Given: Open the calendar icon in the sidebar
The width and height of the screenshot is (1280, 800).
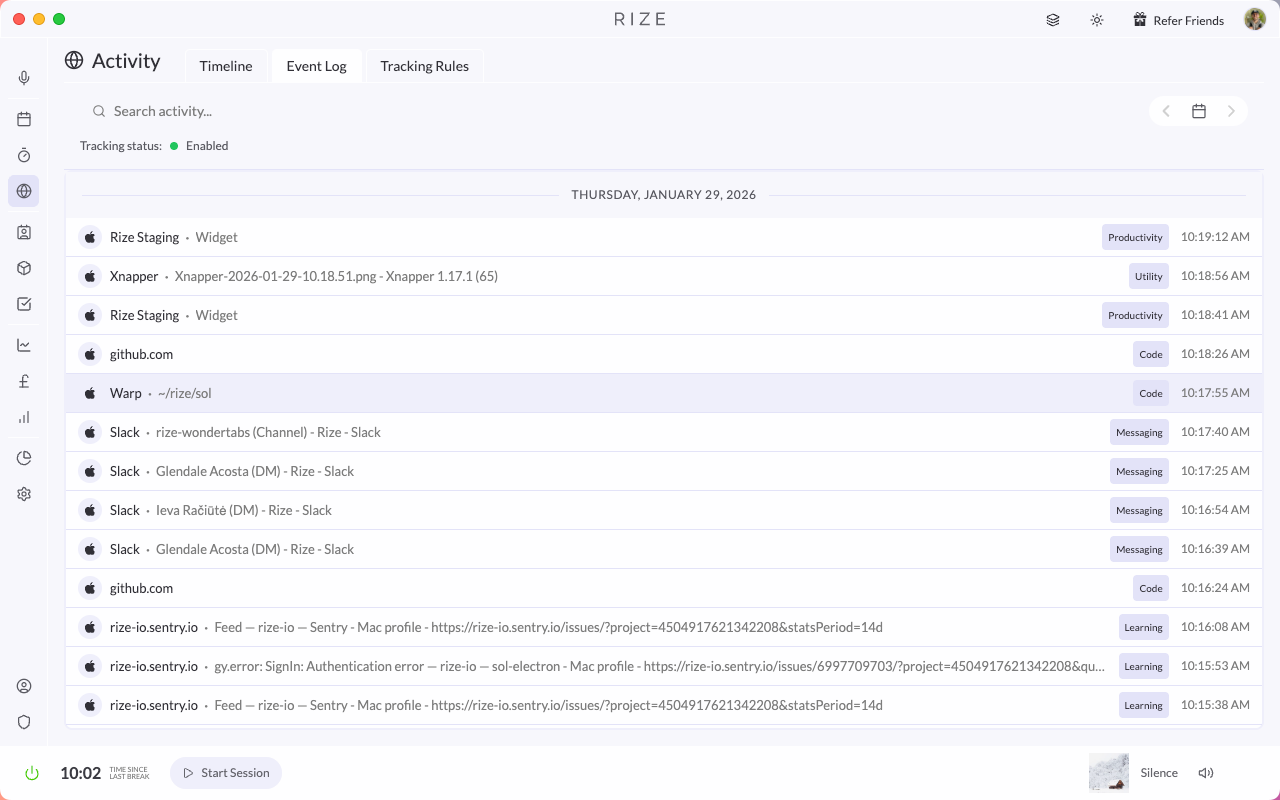Looking at the screenshot, I should 24,118.
